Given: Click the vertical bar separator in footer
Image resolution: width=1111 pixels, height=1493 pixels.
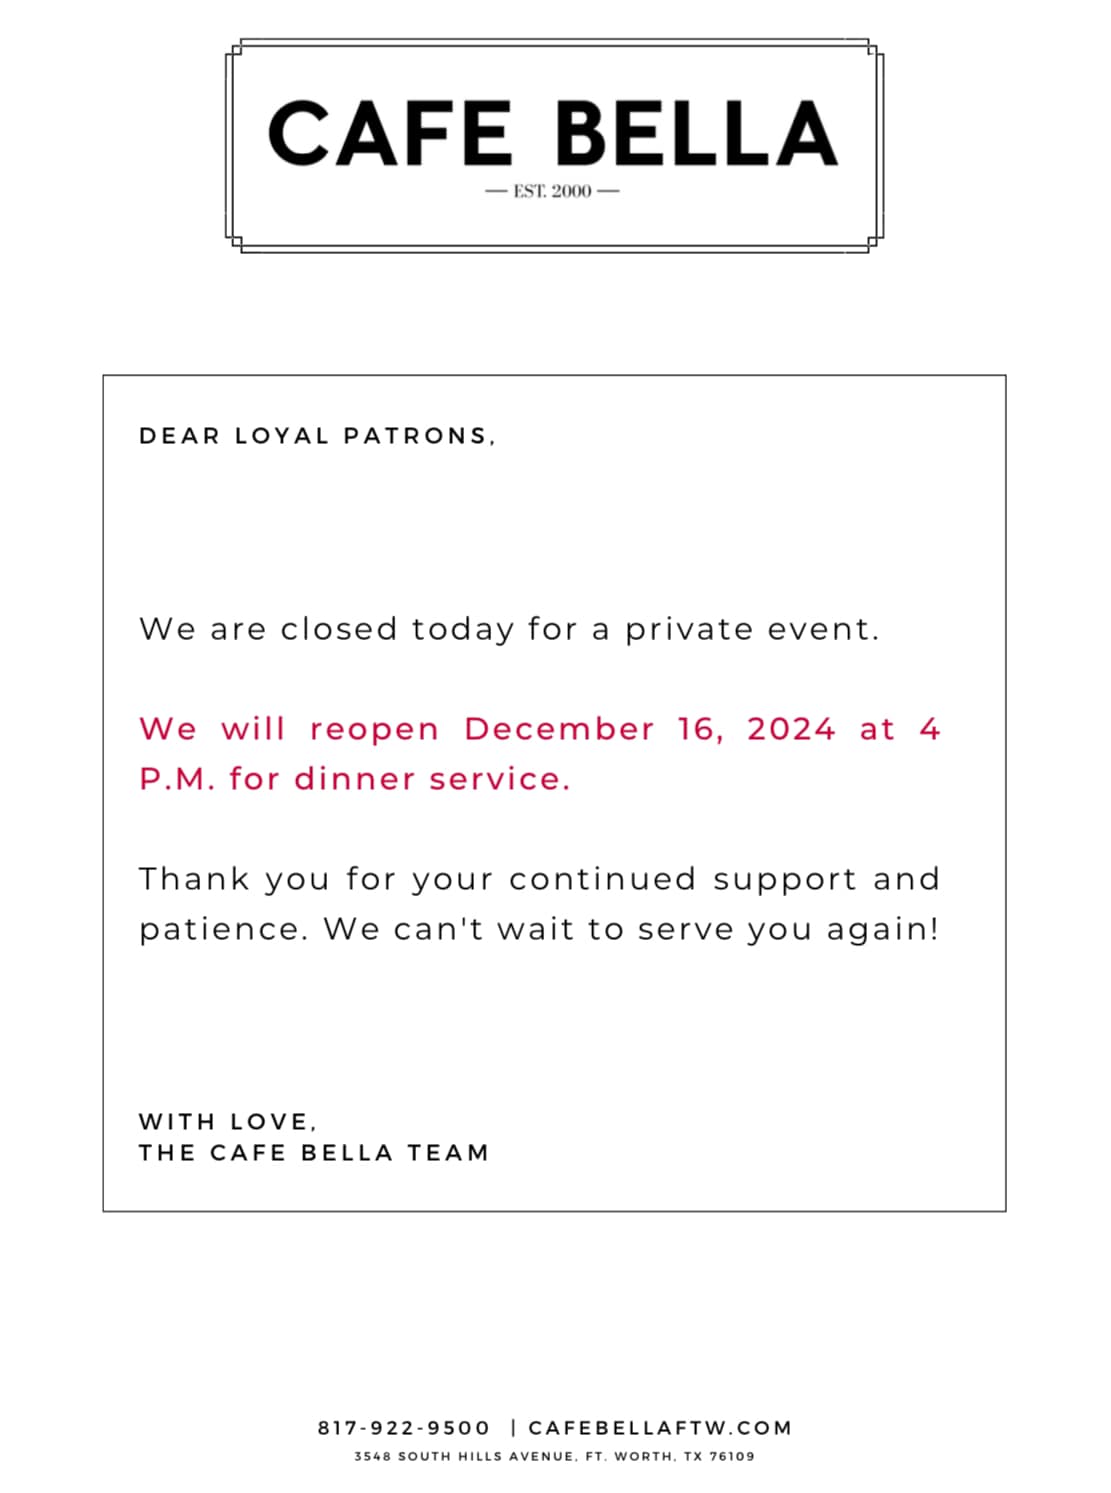Looking at the screenshot, I should pyautogui.click(x=513, y=1428).
